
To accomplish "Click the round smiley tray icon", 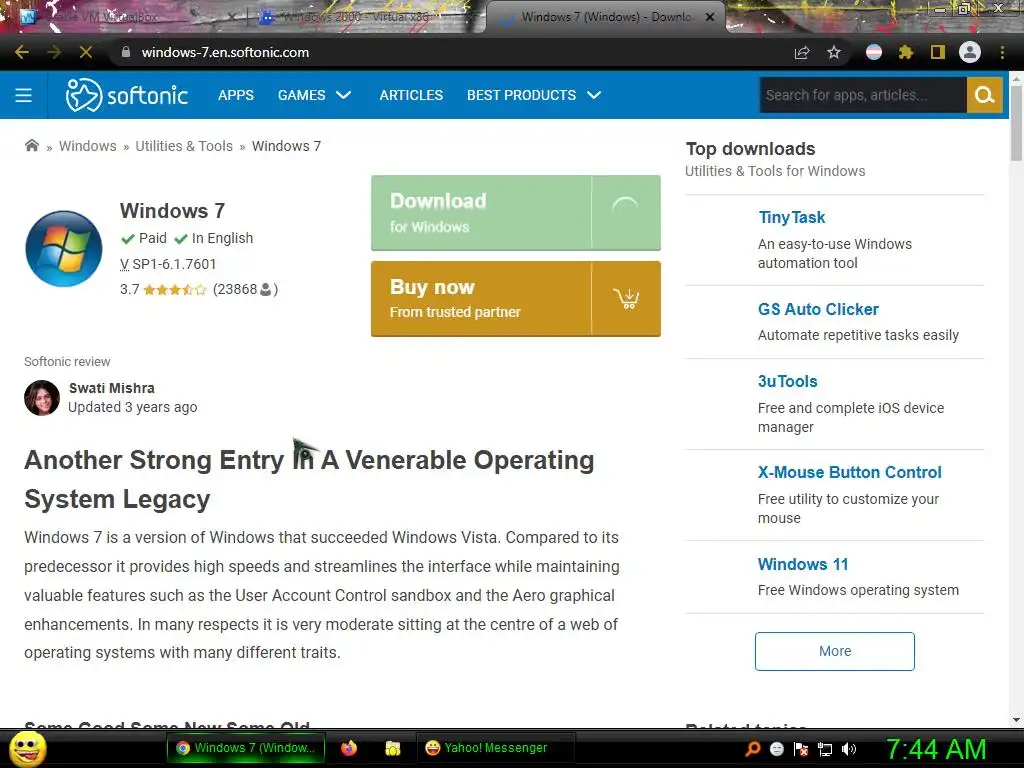I will click(x=777, y=749).
